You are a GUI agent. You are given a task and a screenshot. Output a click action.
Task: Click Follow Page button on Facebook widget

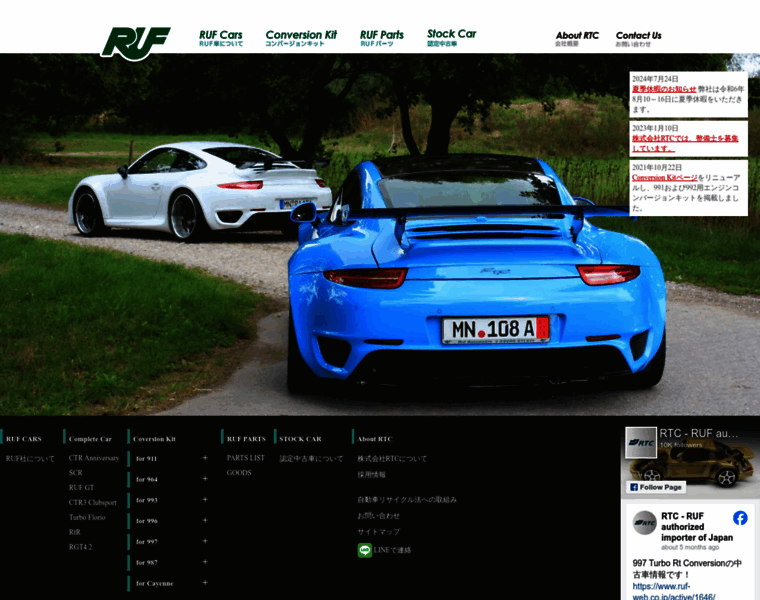tap(656, 487)
